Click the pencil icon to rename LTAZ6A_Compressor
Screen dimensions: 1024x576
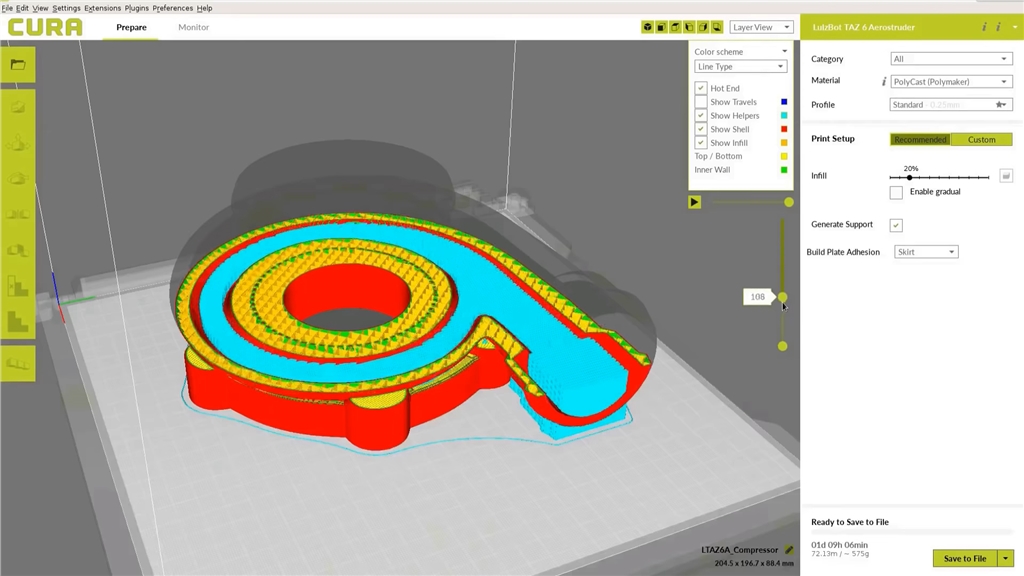tap(789, 550)
